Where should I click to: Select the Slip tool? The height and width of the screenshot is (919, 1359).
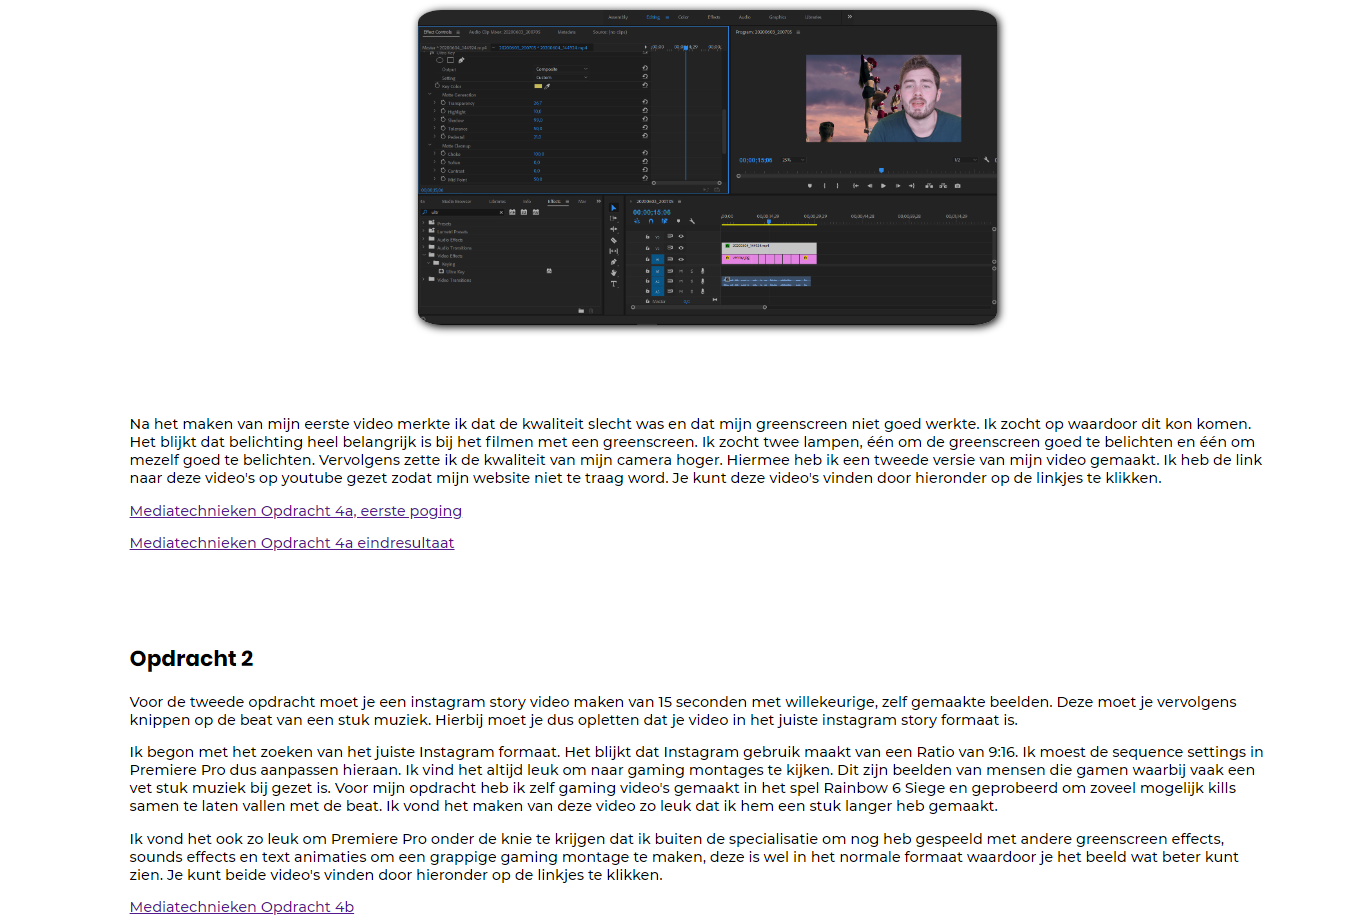click(x=614, y=251)
